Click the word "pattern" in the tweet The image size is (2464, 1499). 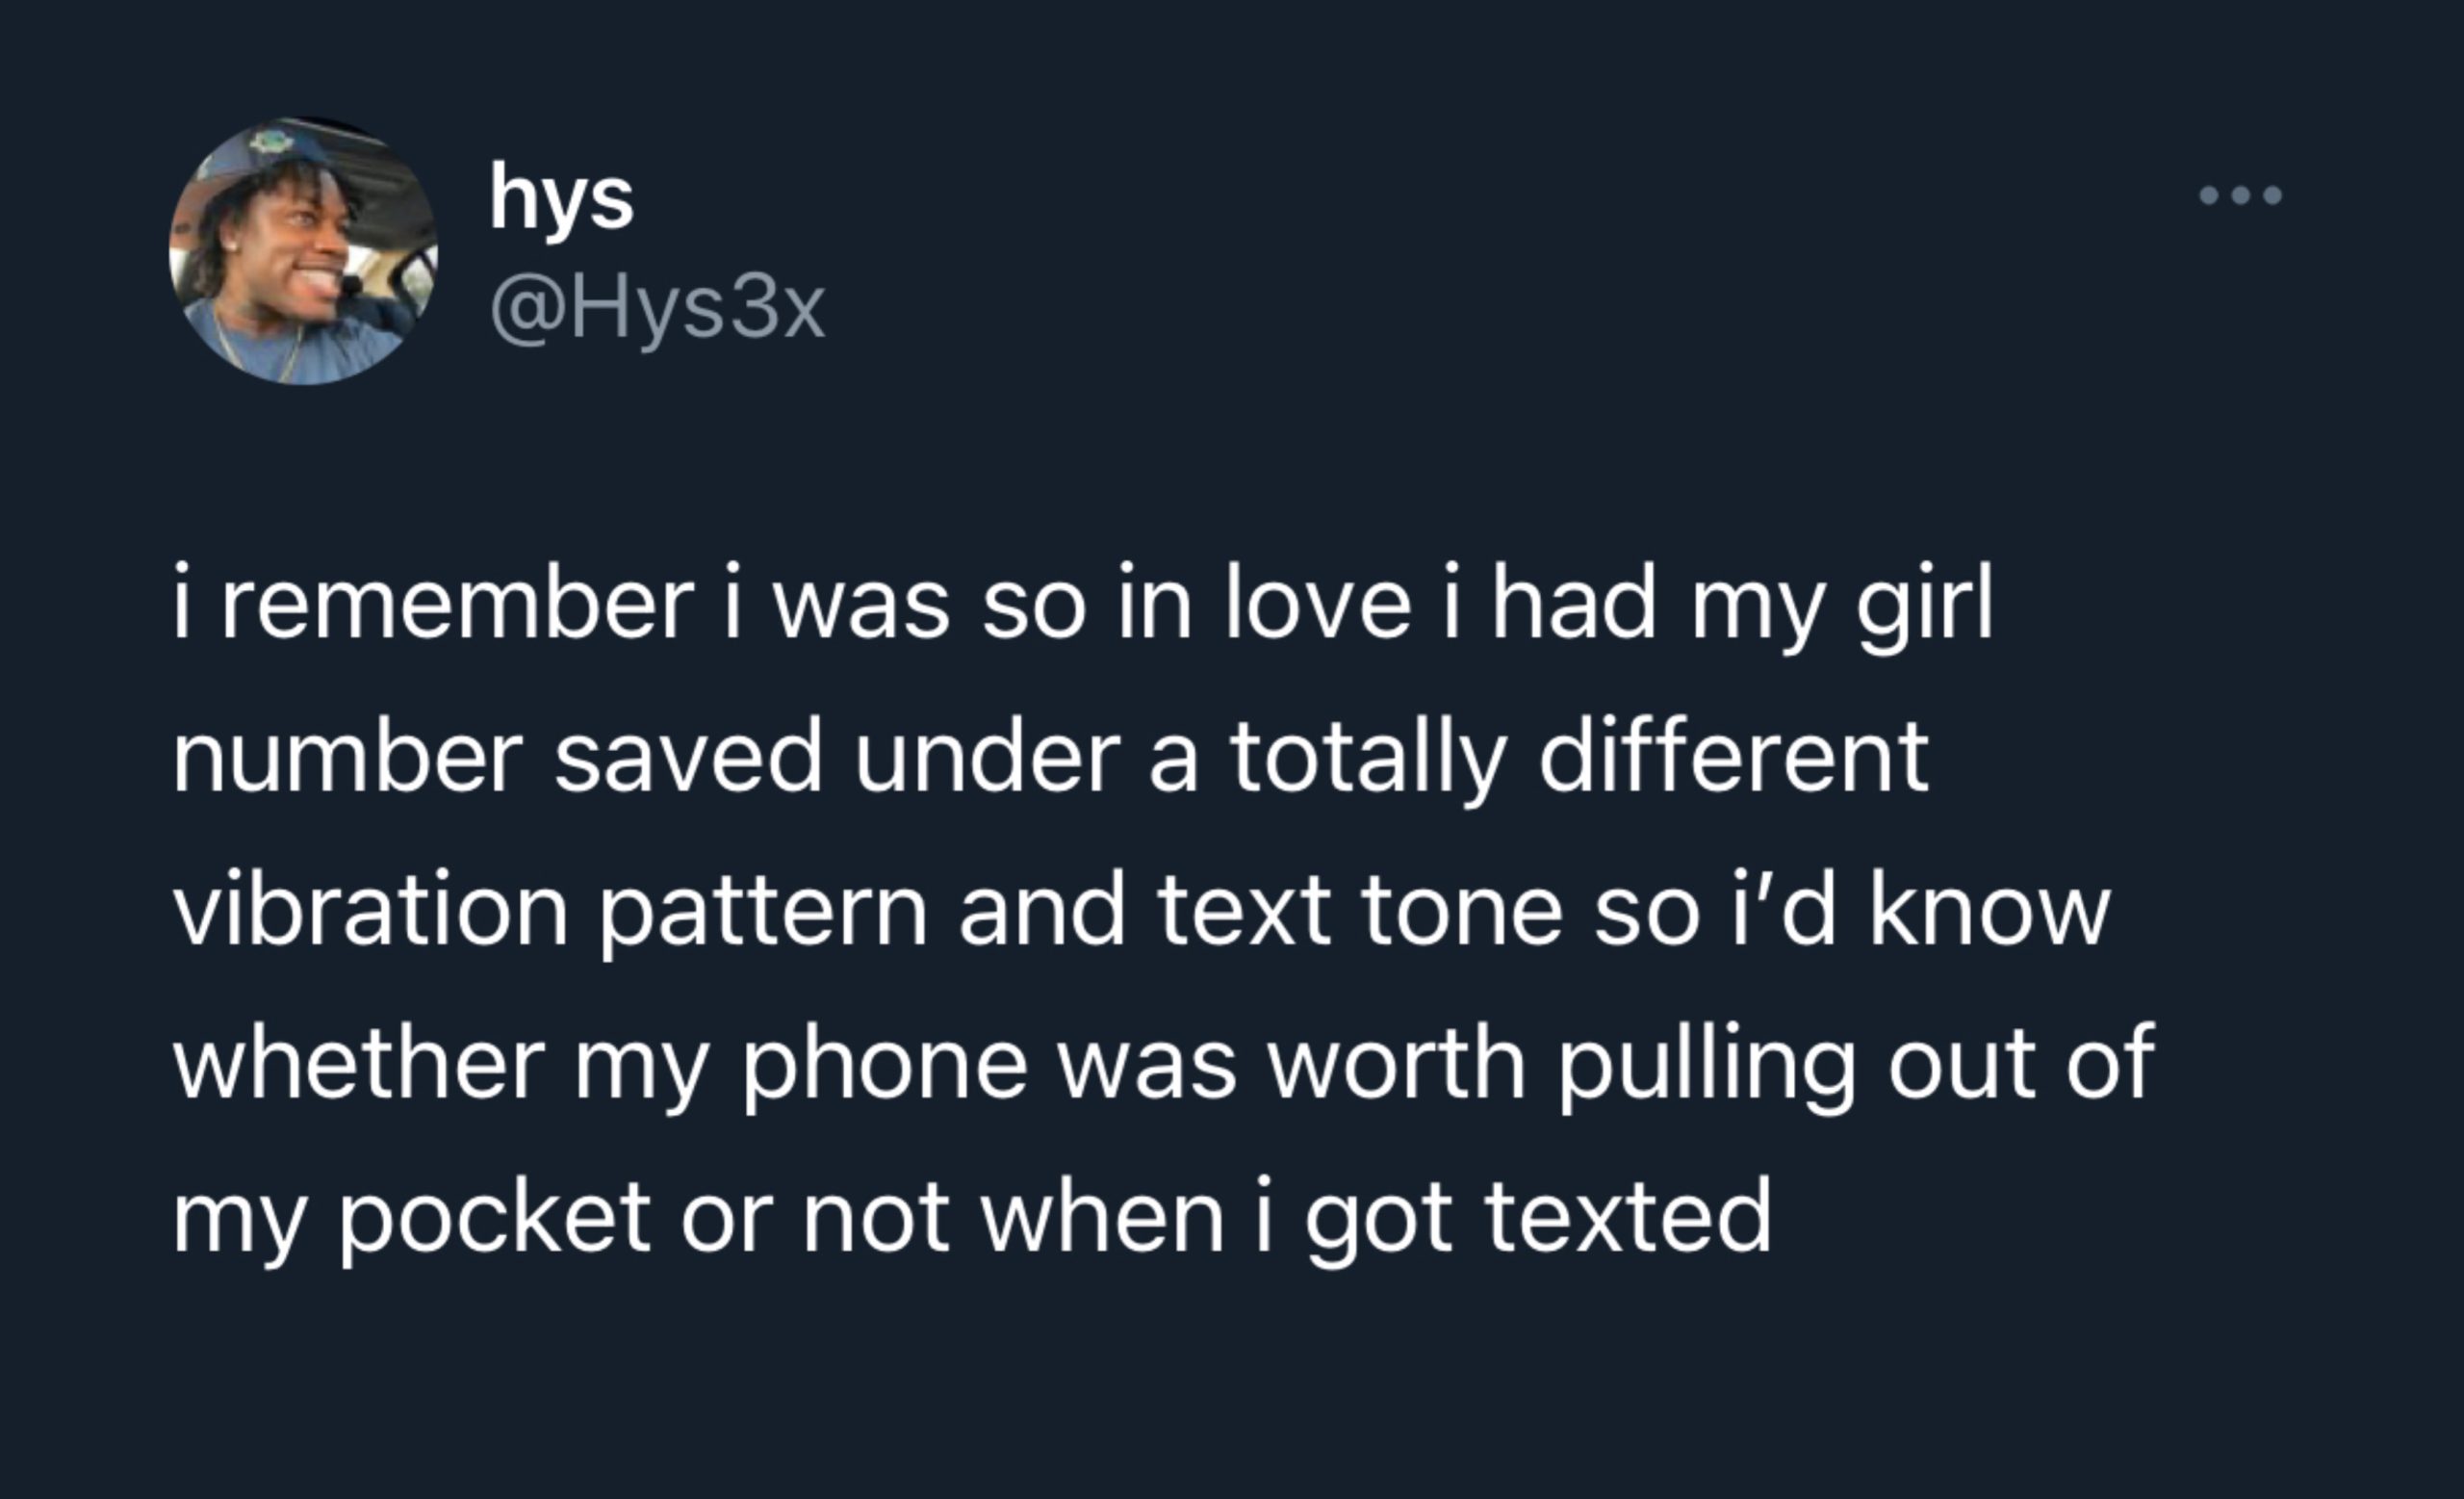coord(764,913)
